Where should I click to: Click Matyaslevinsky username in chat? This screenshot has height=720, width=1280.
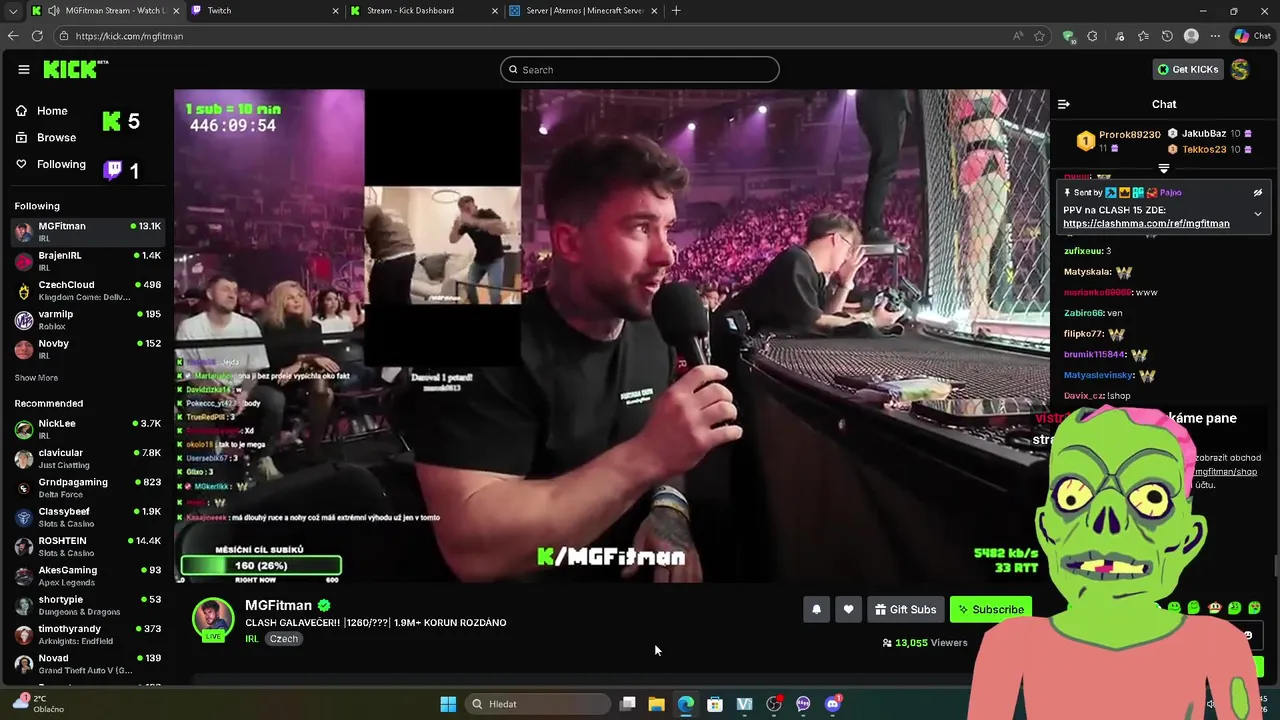coord(1098,376)
